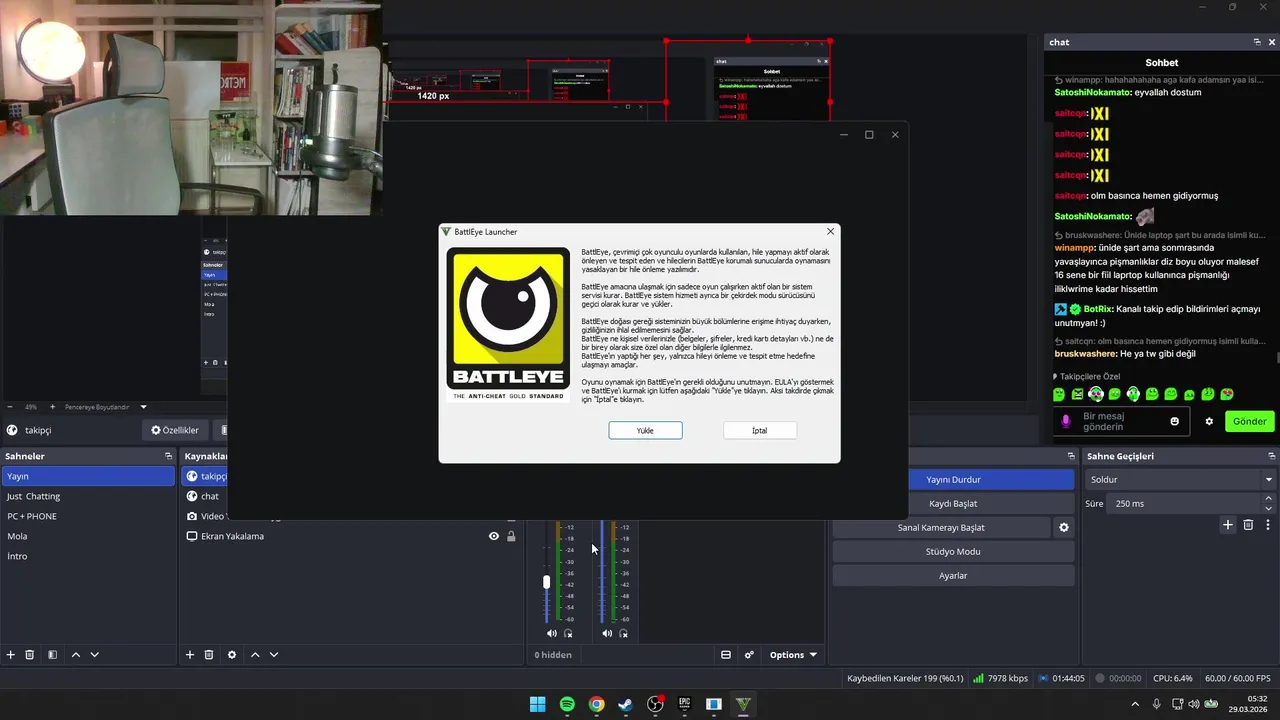Open Özellikler for the takipçi source

click(x=175, y=430)
